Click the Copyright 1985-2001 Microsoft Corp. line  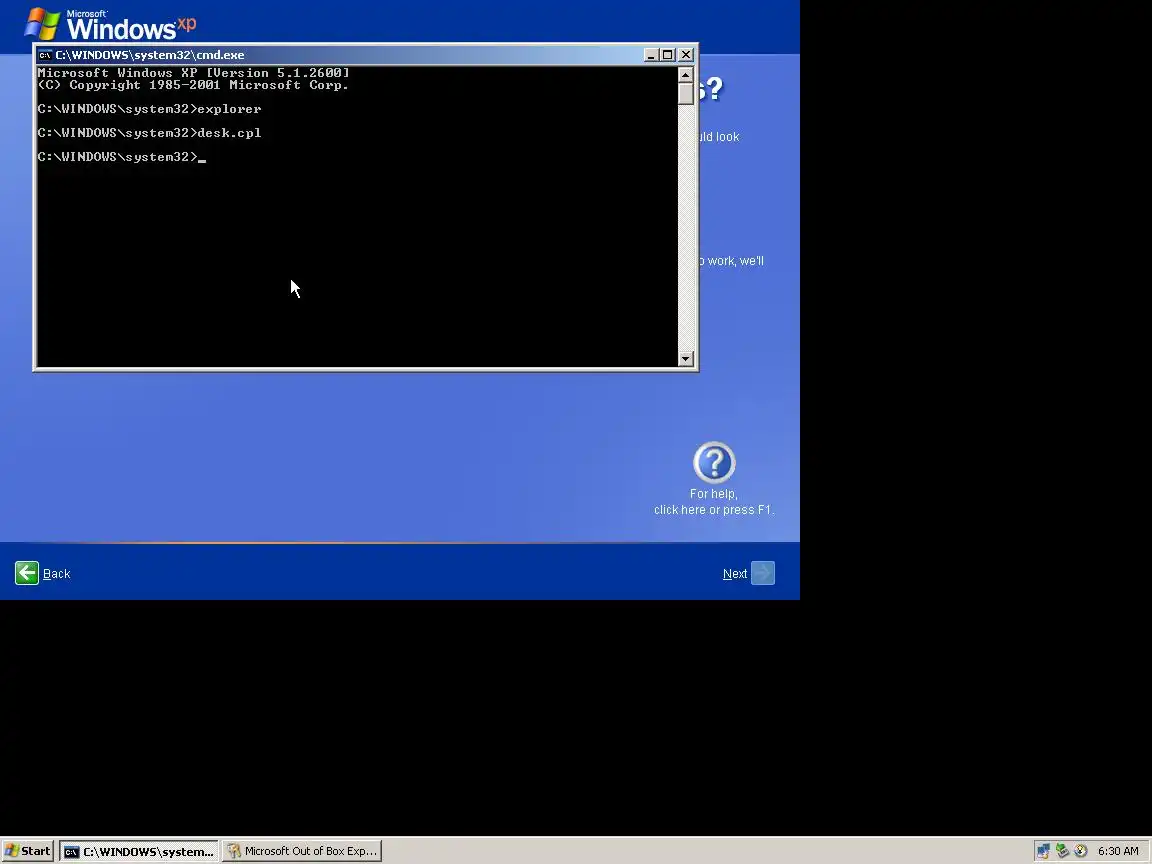click(x=193, y=85)
